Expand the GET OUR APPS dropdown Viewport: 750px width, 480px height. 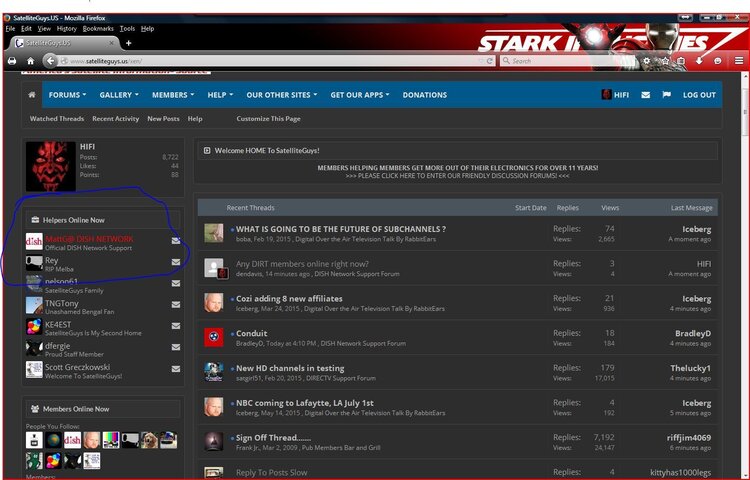(x=360, y=95)
